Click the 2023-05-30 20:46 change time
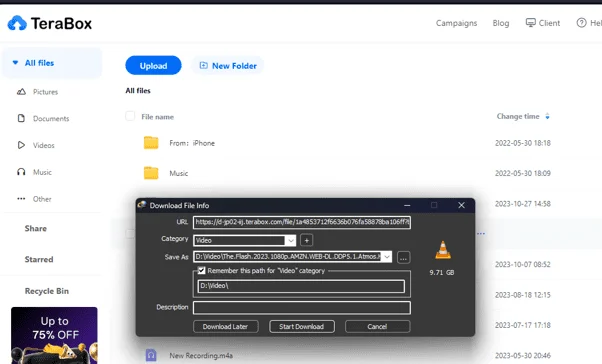602x364 pixels. pyautogui.click(x=523, y=356)
